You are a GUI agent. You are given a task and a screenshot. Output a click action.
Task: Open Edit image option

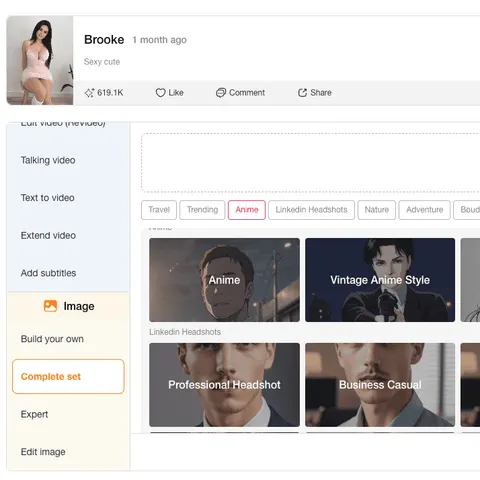tap(43, 452)
